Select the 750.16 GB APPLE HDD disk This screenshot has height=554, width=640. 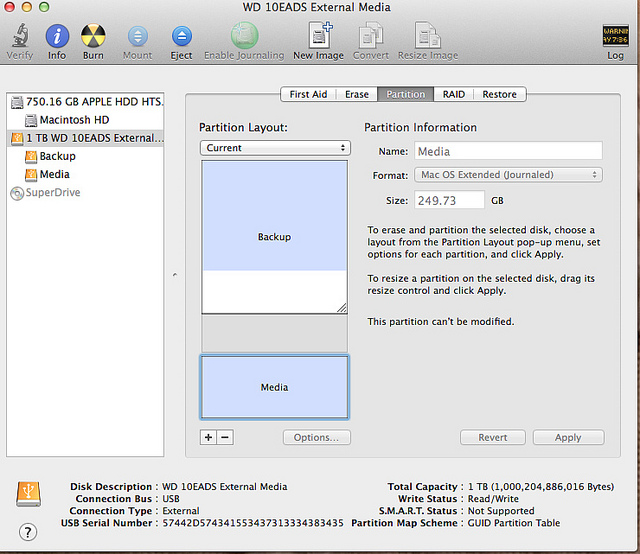coord(85,102)
